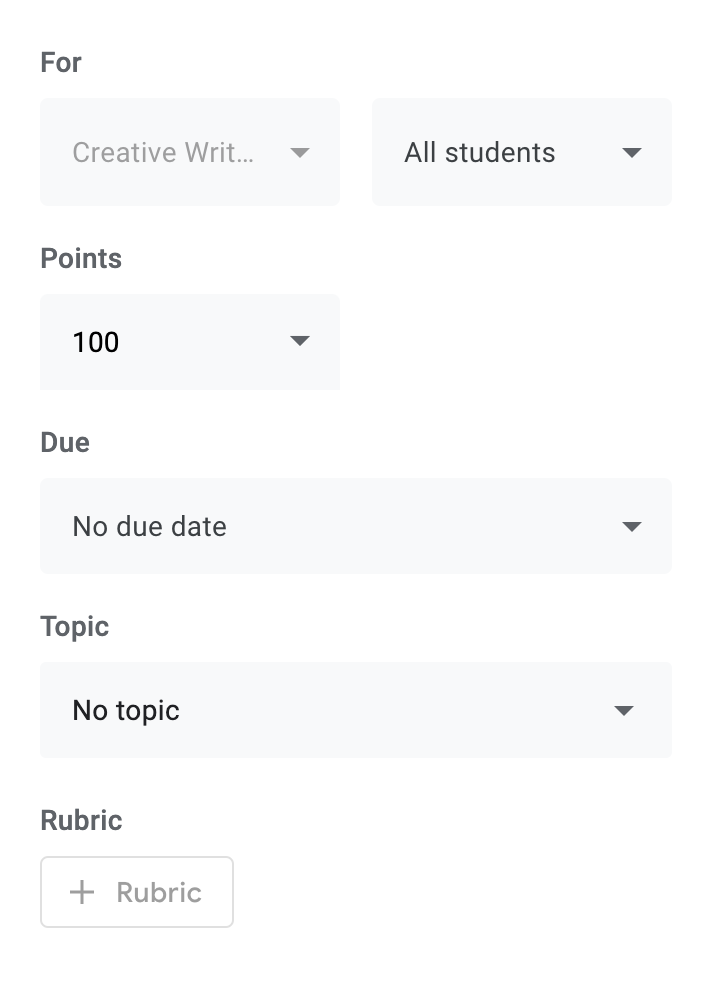Click the arrow next to All students

pyautogui.click(x=631, y=153)
